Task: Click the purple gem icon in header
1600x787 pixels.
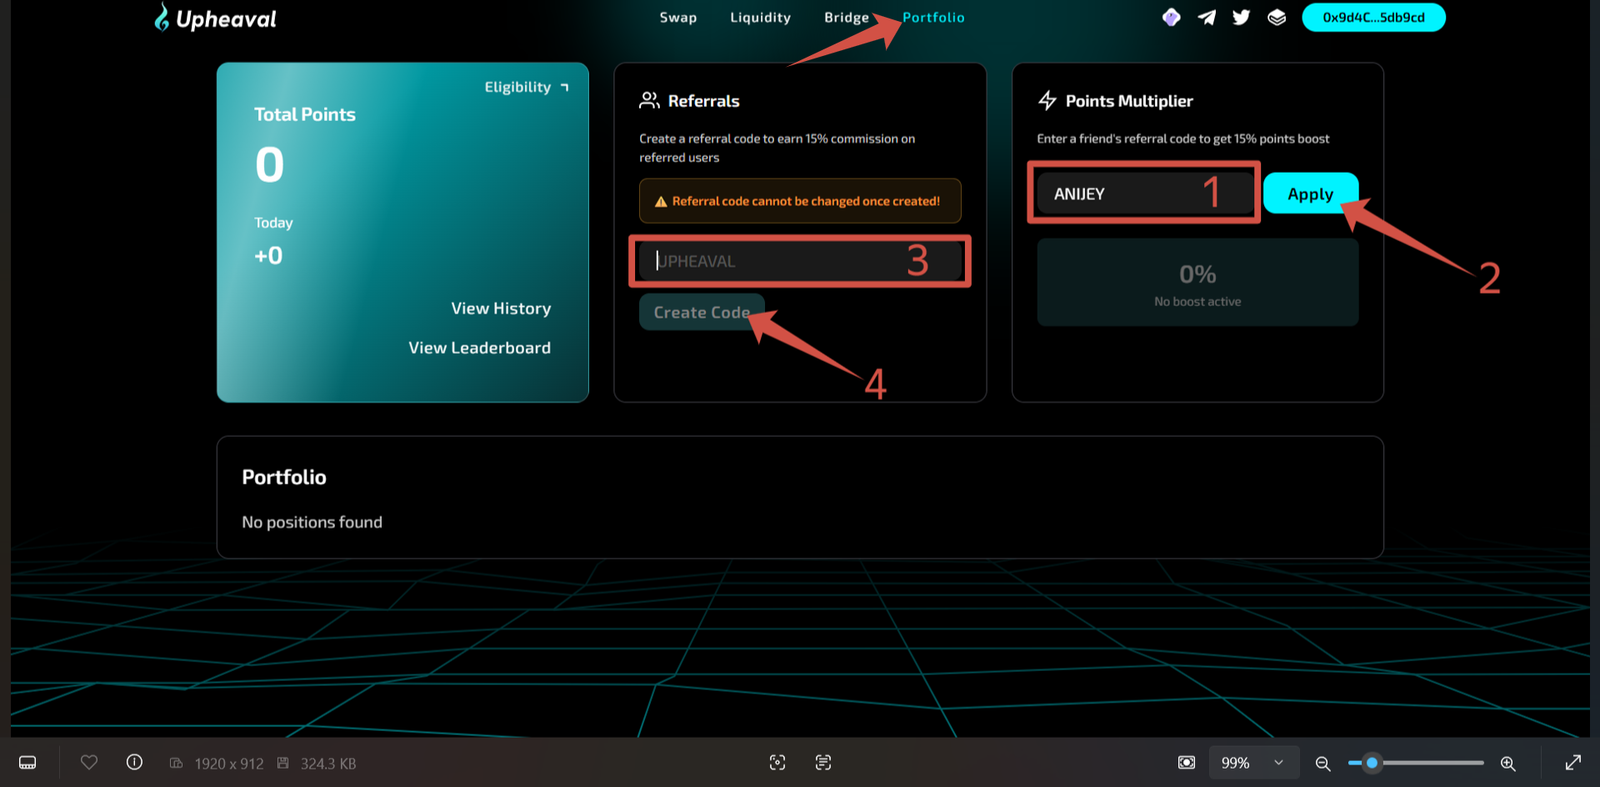Action: tap(1171, 17)
